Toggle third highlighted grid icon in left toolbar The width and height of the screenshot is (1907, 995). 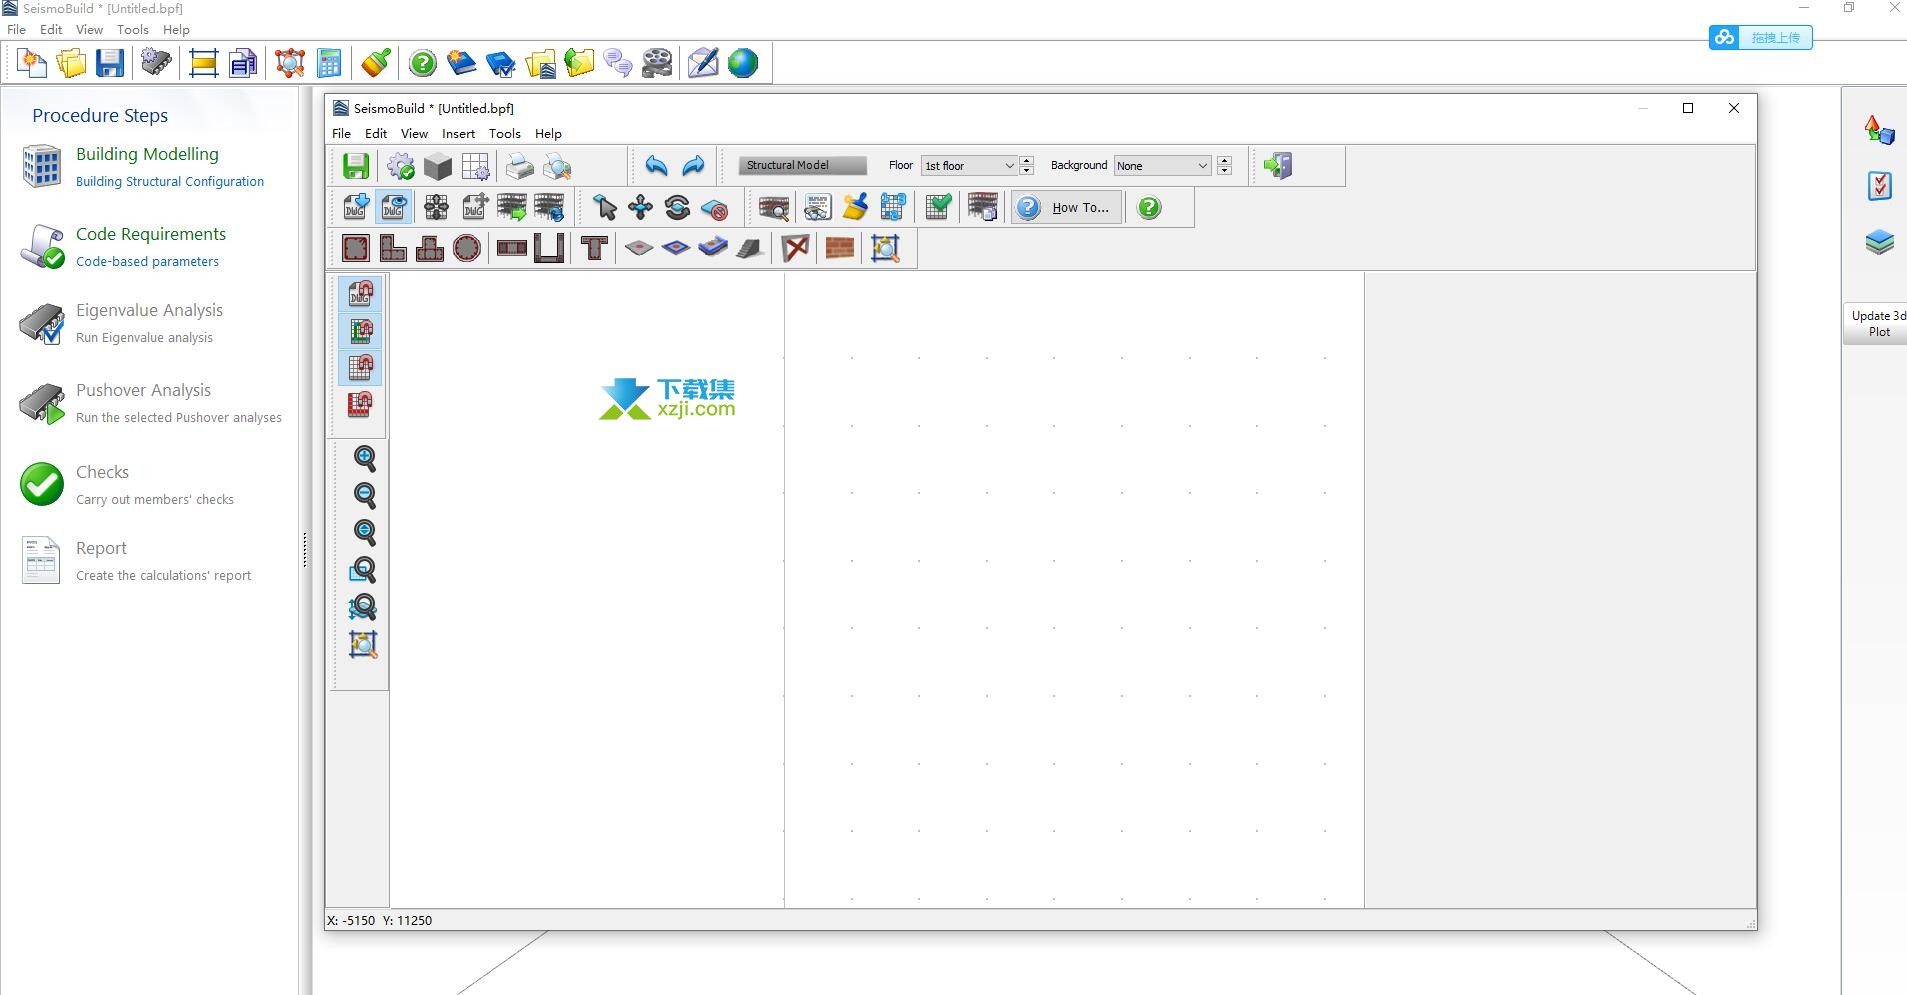tap(360, 367)
